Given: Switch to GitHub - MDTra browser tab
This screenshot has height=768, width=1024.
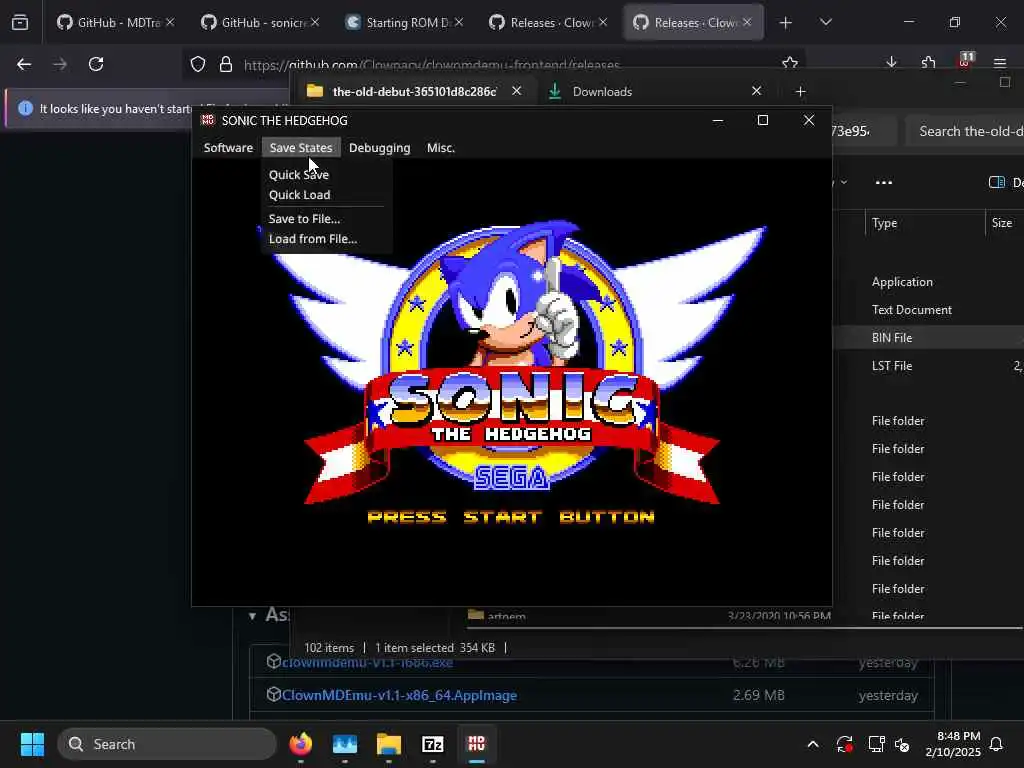Looking at the screenshot, I should (108, 22).
